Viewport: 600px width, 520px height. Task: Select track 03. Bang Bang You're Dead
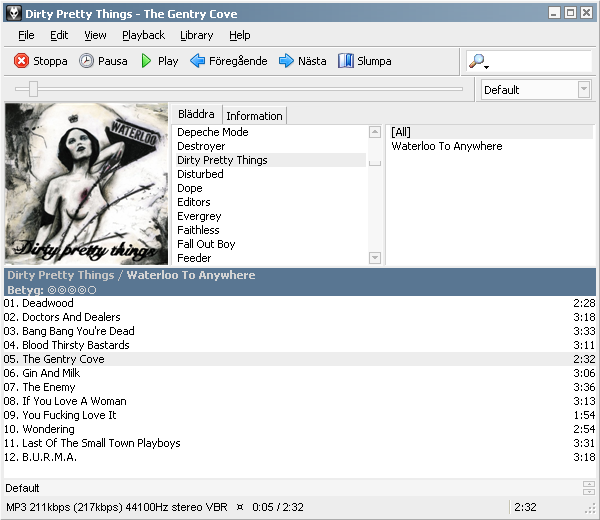pyautogui.click(x=300, y=331)
